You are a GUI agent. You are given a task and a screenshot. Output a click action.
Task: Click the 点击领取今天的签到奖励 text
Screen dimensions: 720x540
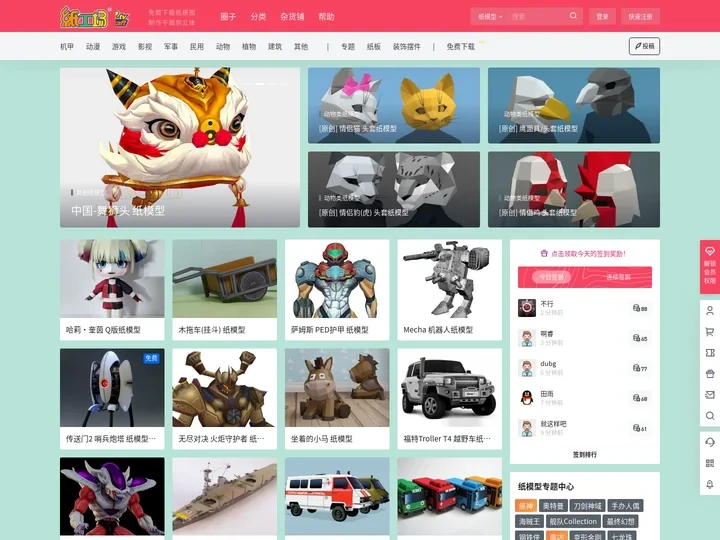(588, 253)
